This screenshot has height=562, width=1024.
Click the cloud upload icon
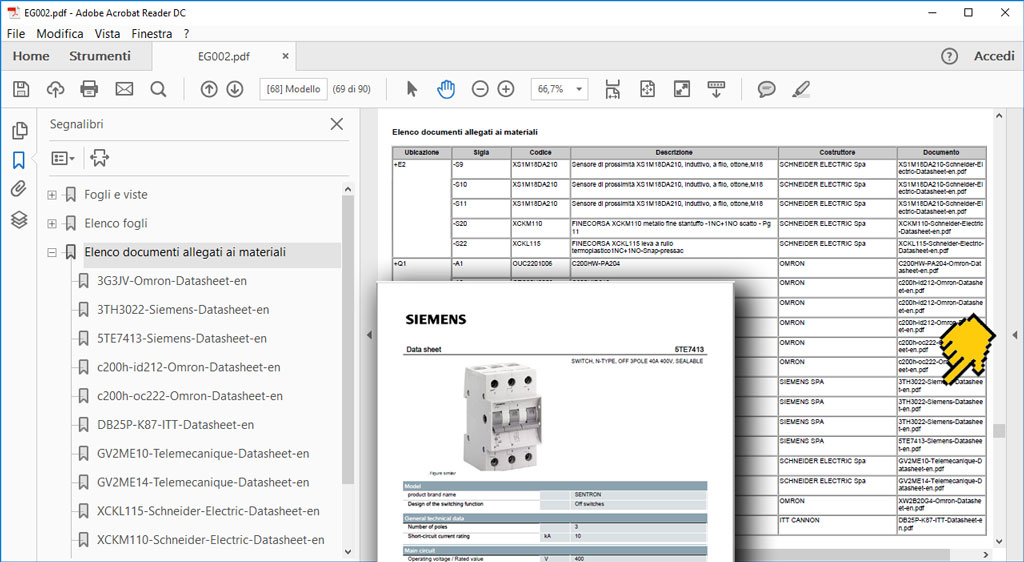(56, 89)
